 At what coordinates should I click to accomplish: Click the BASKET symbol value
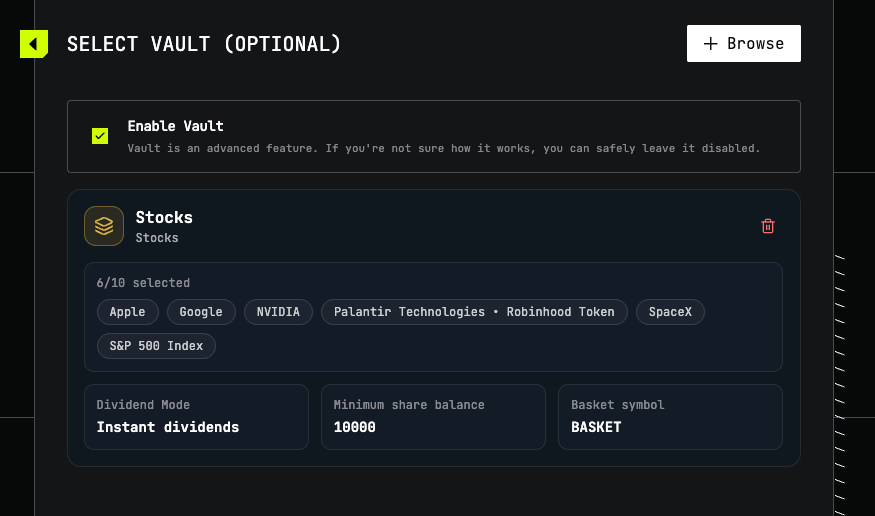[596, 427]
